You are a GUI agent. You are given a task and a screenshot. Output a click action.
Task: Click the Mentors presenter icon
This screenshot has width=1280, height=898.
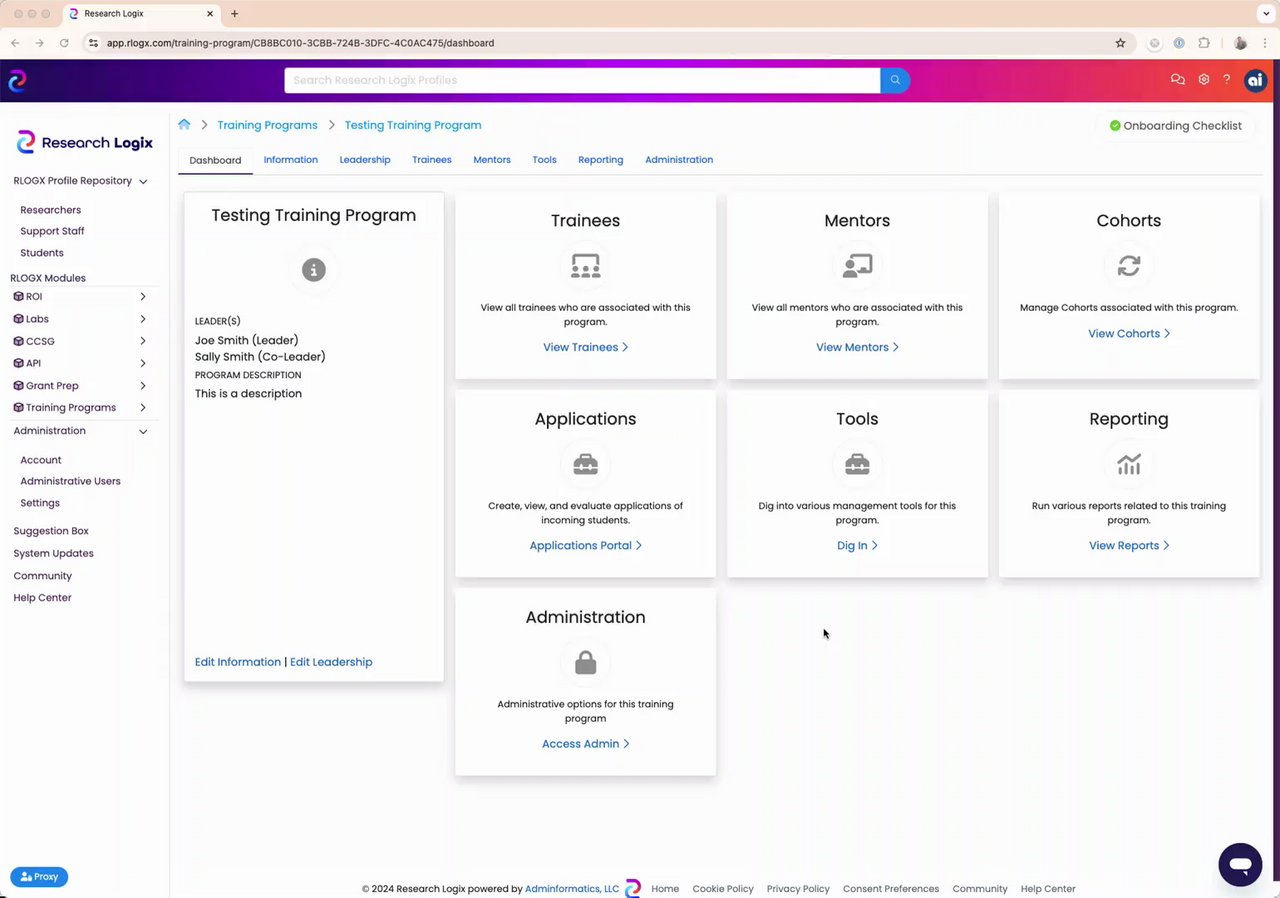tap(857, 266)
